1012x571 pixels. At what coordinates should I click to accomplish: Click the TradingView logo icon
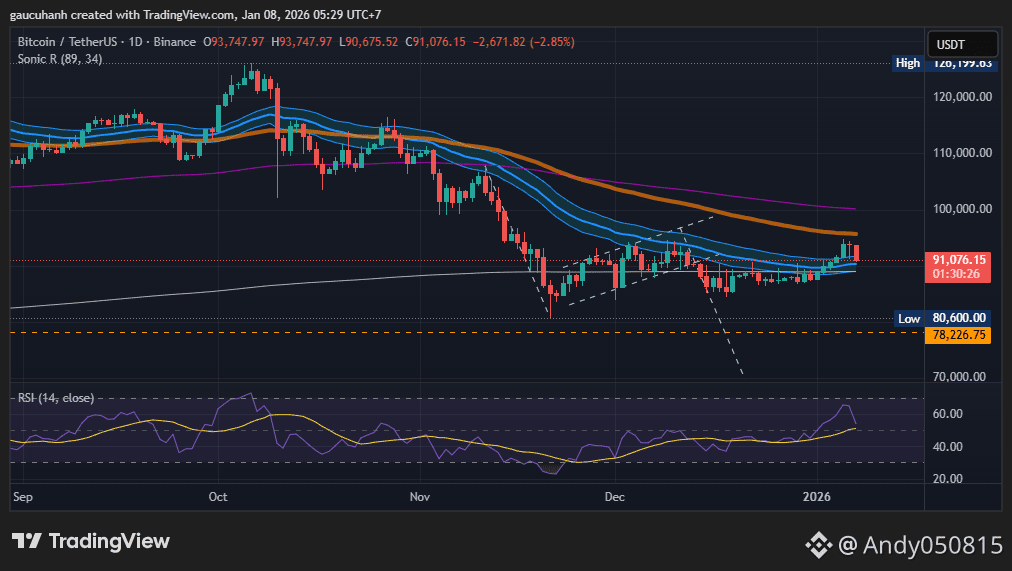(27, 541)
